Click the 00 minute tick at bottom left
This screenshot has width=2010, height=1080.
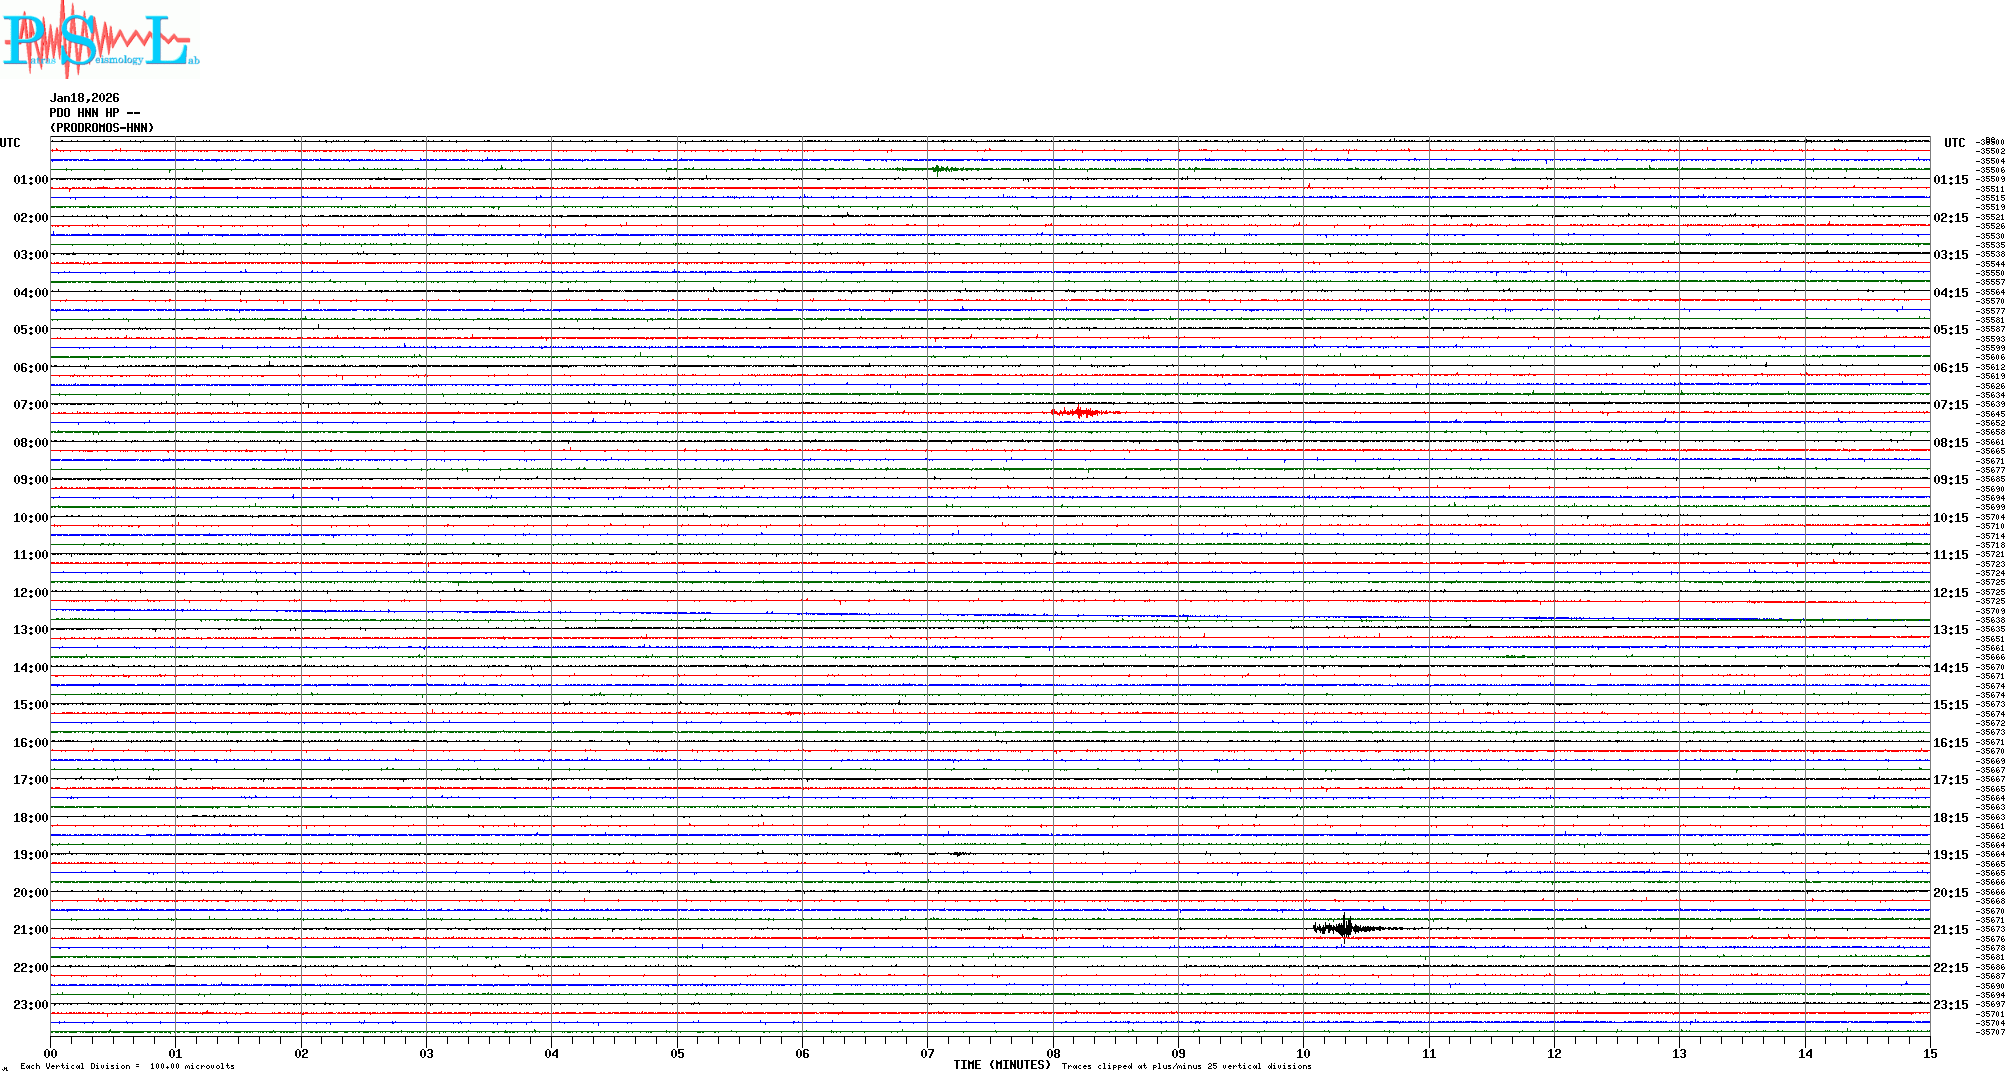point(51,1054)
